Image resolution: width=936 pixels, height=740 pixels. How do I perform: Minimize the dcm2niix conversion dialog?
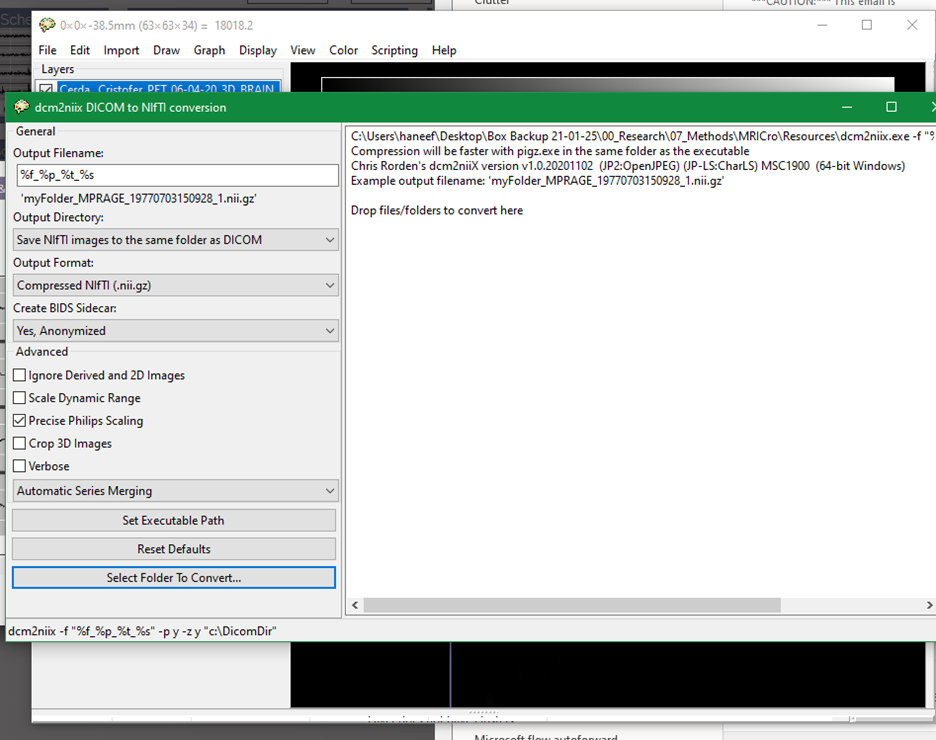(x=846, y=107)
